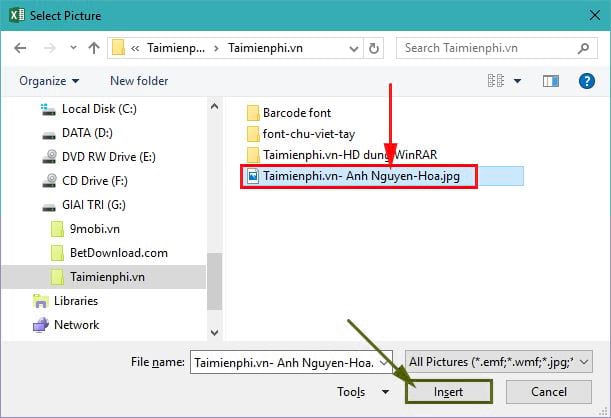Select Local Disk (C:) in tree
The image size is (611, 418).
click(99, 109)
